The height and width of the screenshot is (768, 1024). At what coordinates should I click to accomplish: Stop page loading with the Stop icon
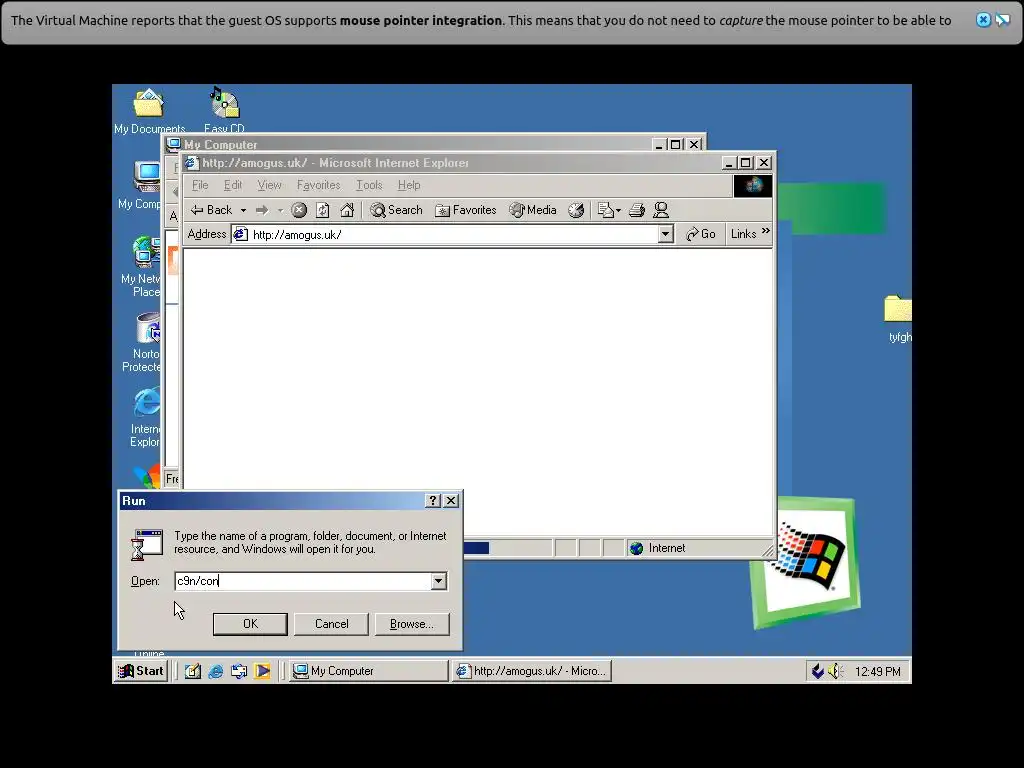[299, 210]
